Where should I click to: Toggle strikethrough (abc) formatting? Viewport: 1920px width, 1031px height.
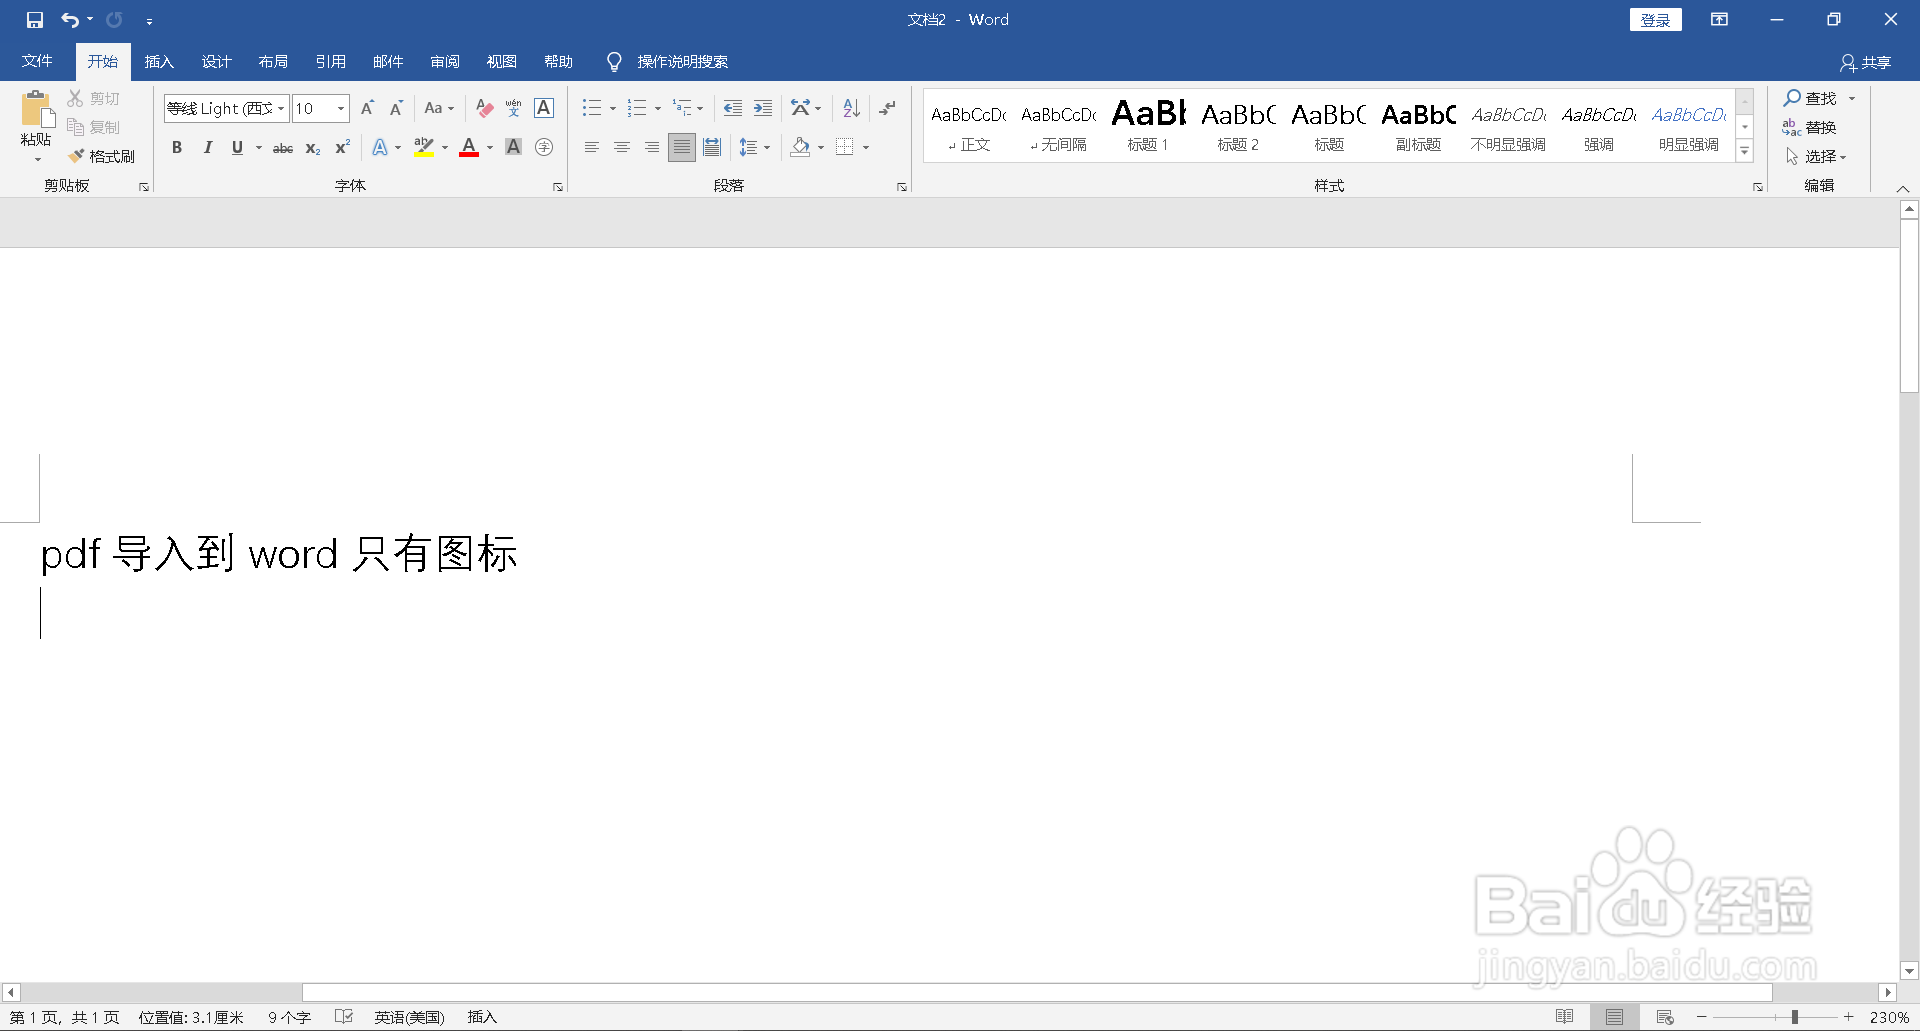tap(283, 147)
